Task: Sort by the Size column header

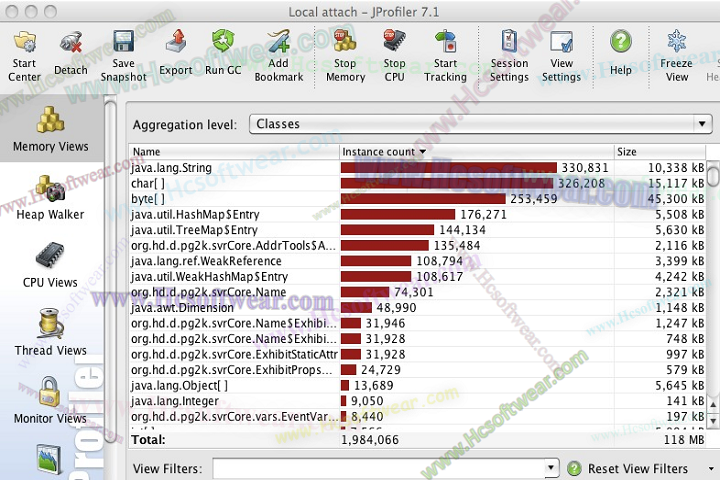Action: point(660,152)
